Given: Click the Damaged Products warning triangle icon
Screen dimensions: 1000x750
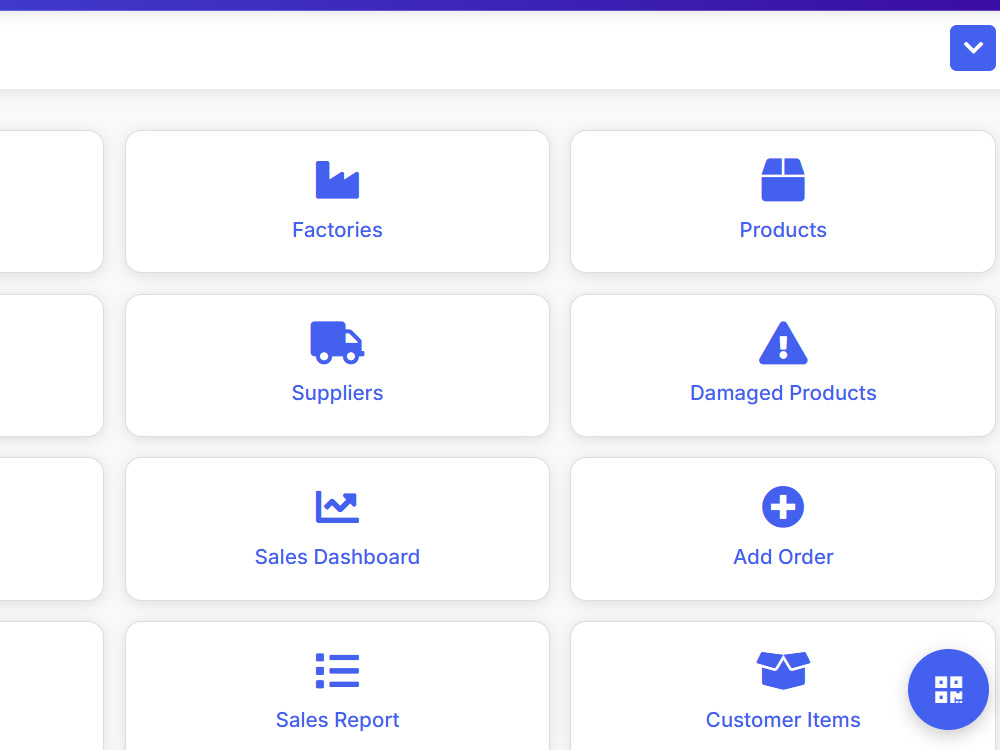Looking at the screenshot, I should click(x=783, y=343).
